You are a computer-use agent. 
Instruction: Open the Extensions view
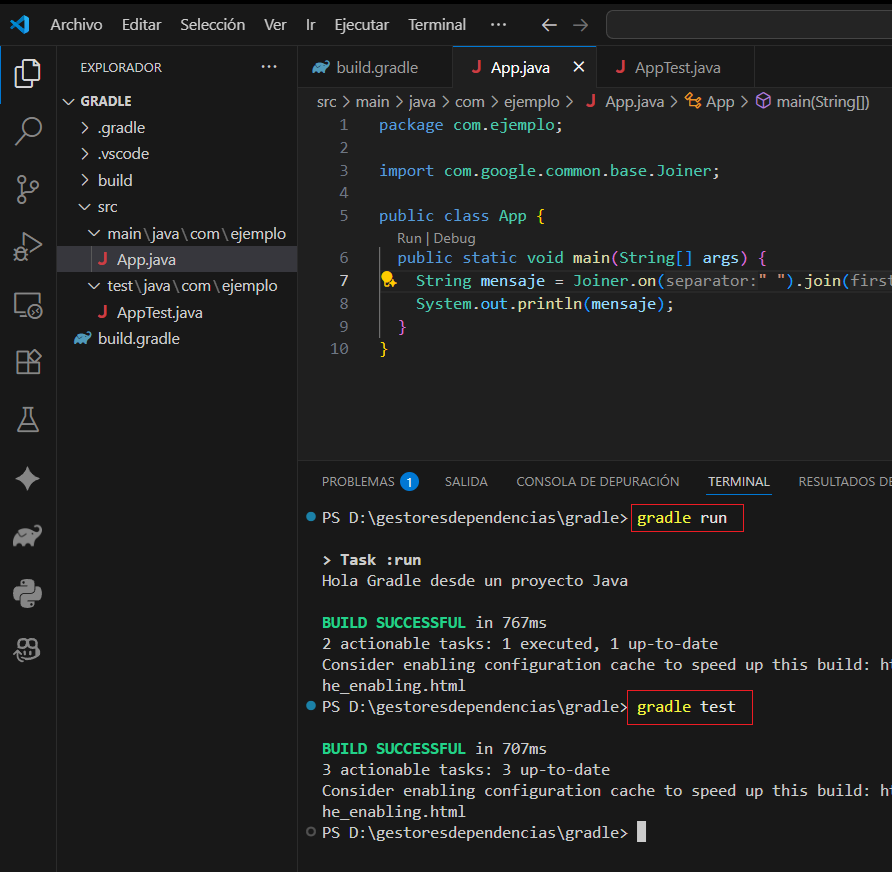[28, 362]
